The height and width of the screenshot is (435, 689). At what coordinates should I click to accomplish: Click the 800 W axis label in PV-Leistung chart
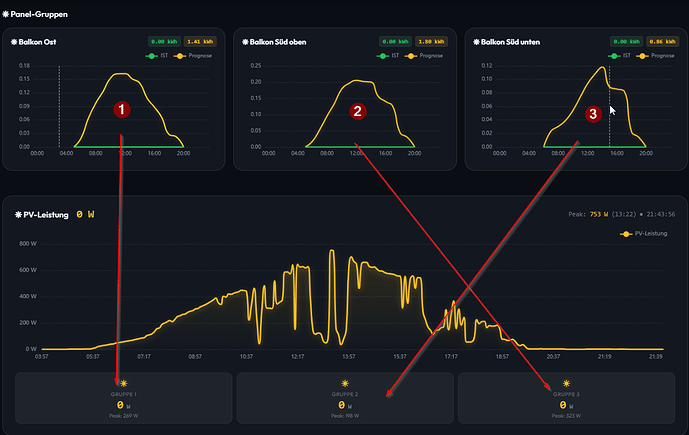[x=28, y=244]
